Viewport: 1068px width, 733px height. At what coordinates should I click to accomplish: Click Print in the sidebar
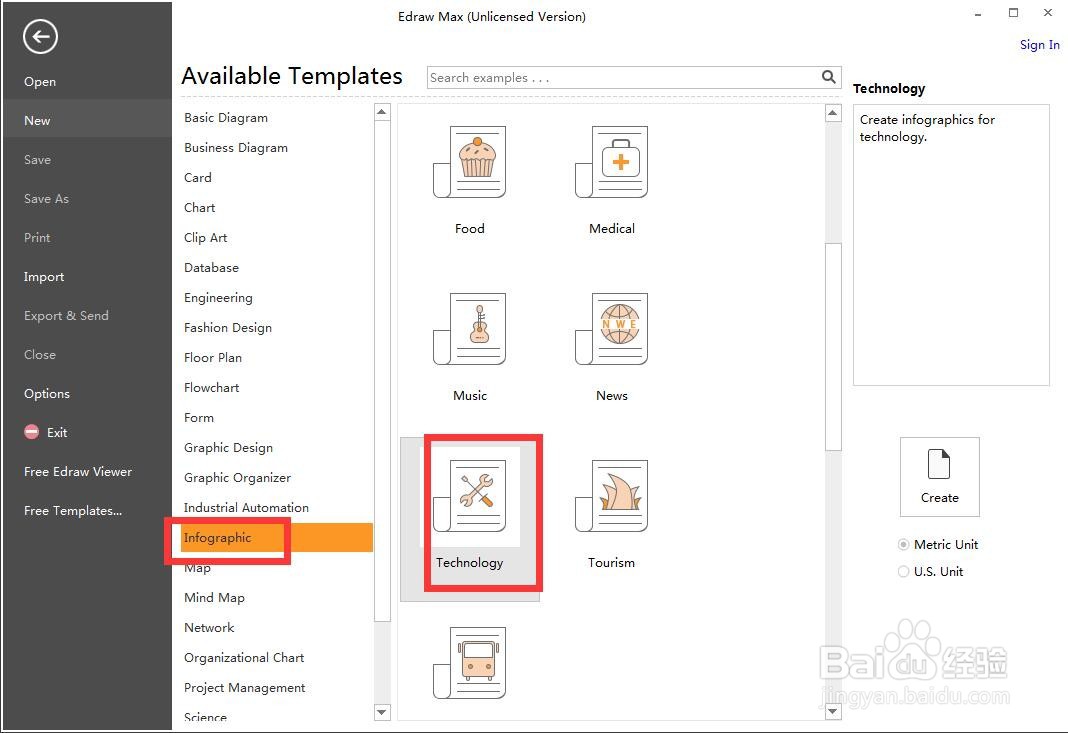point(37,237)
